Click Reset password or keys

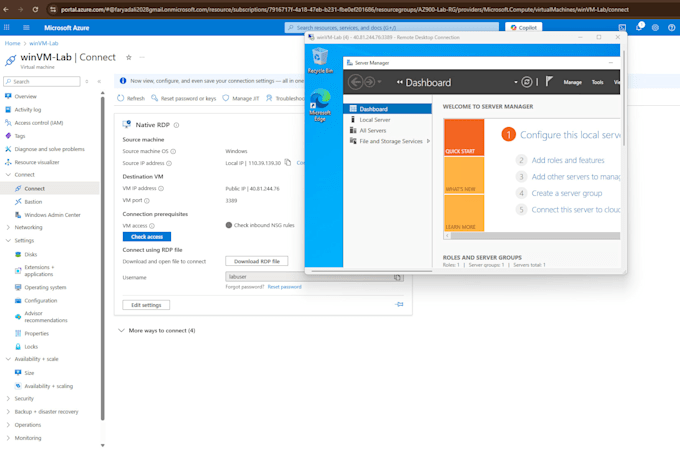point(183,98)
